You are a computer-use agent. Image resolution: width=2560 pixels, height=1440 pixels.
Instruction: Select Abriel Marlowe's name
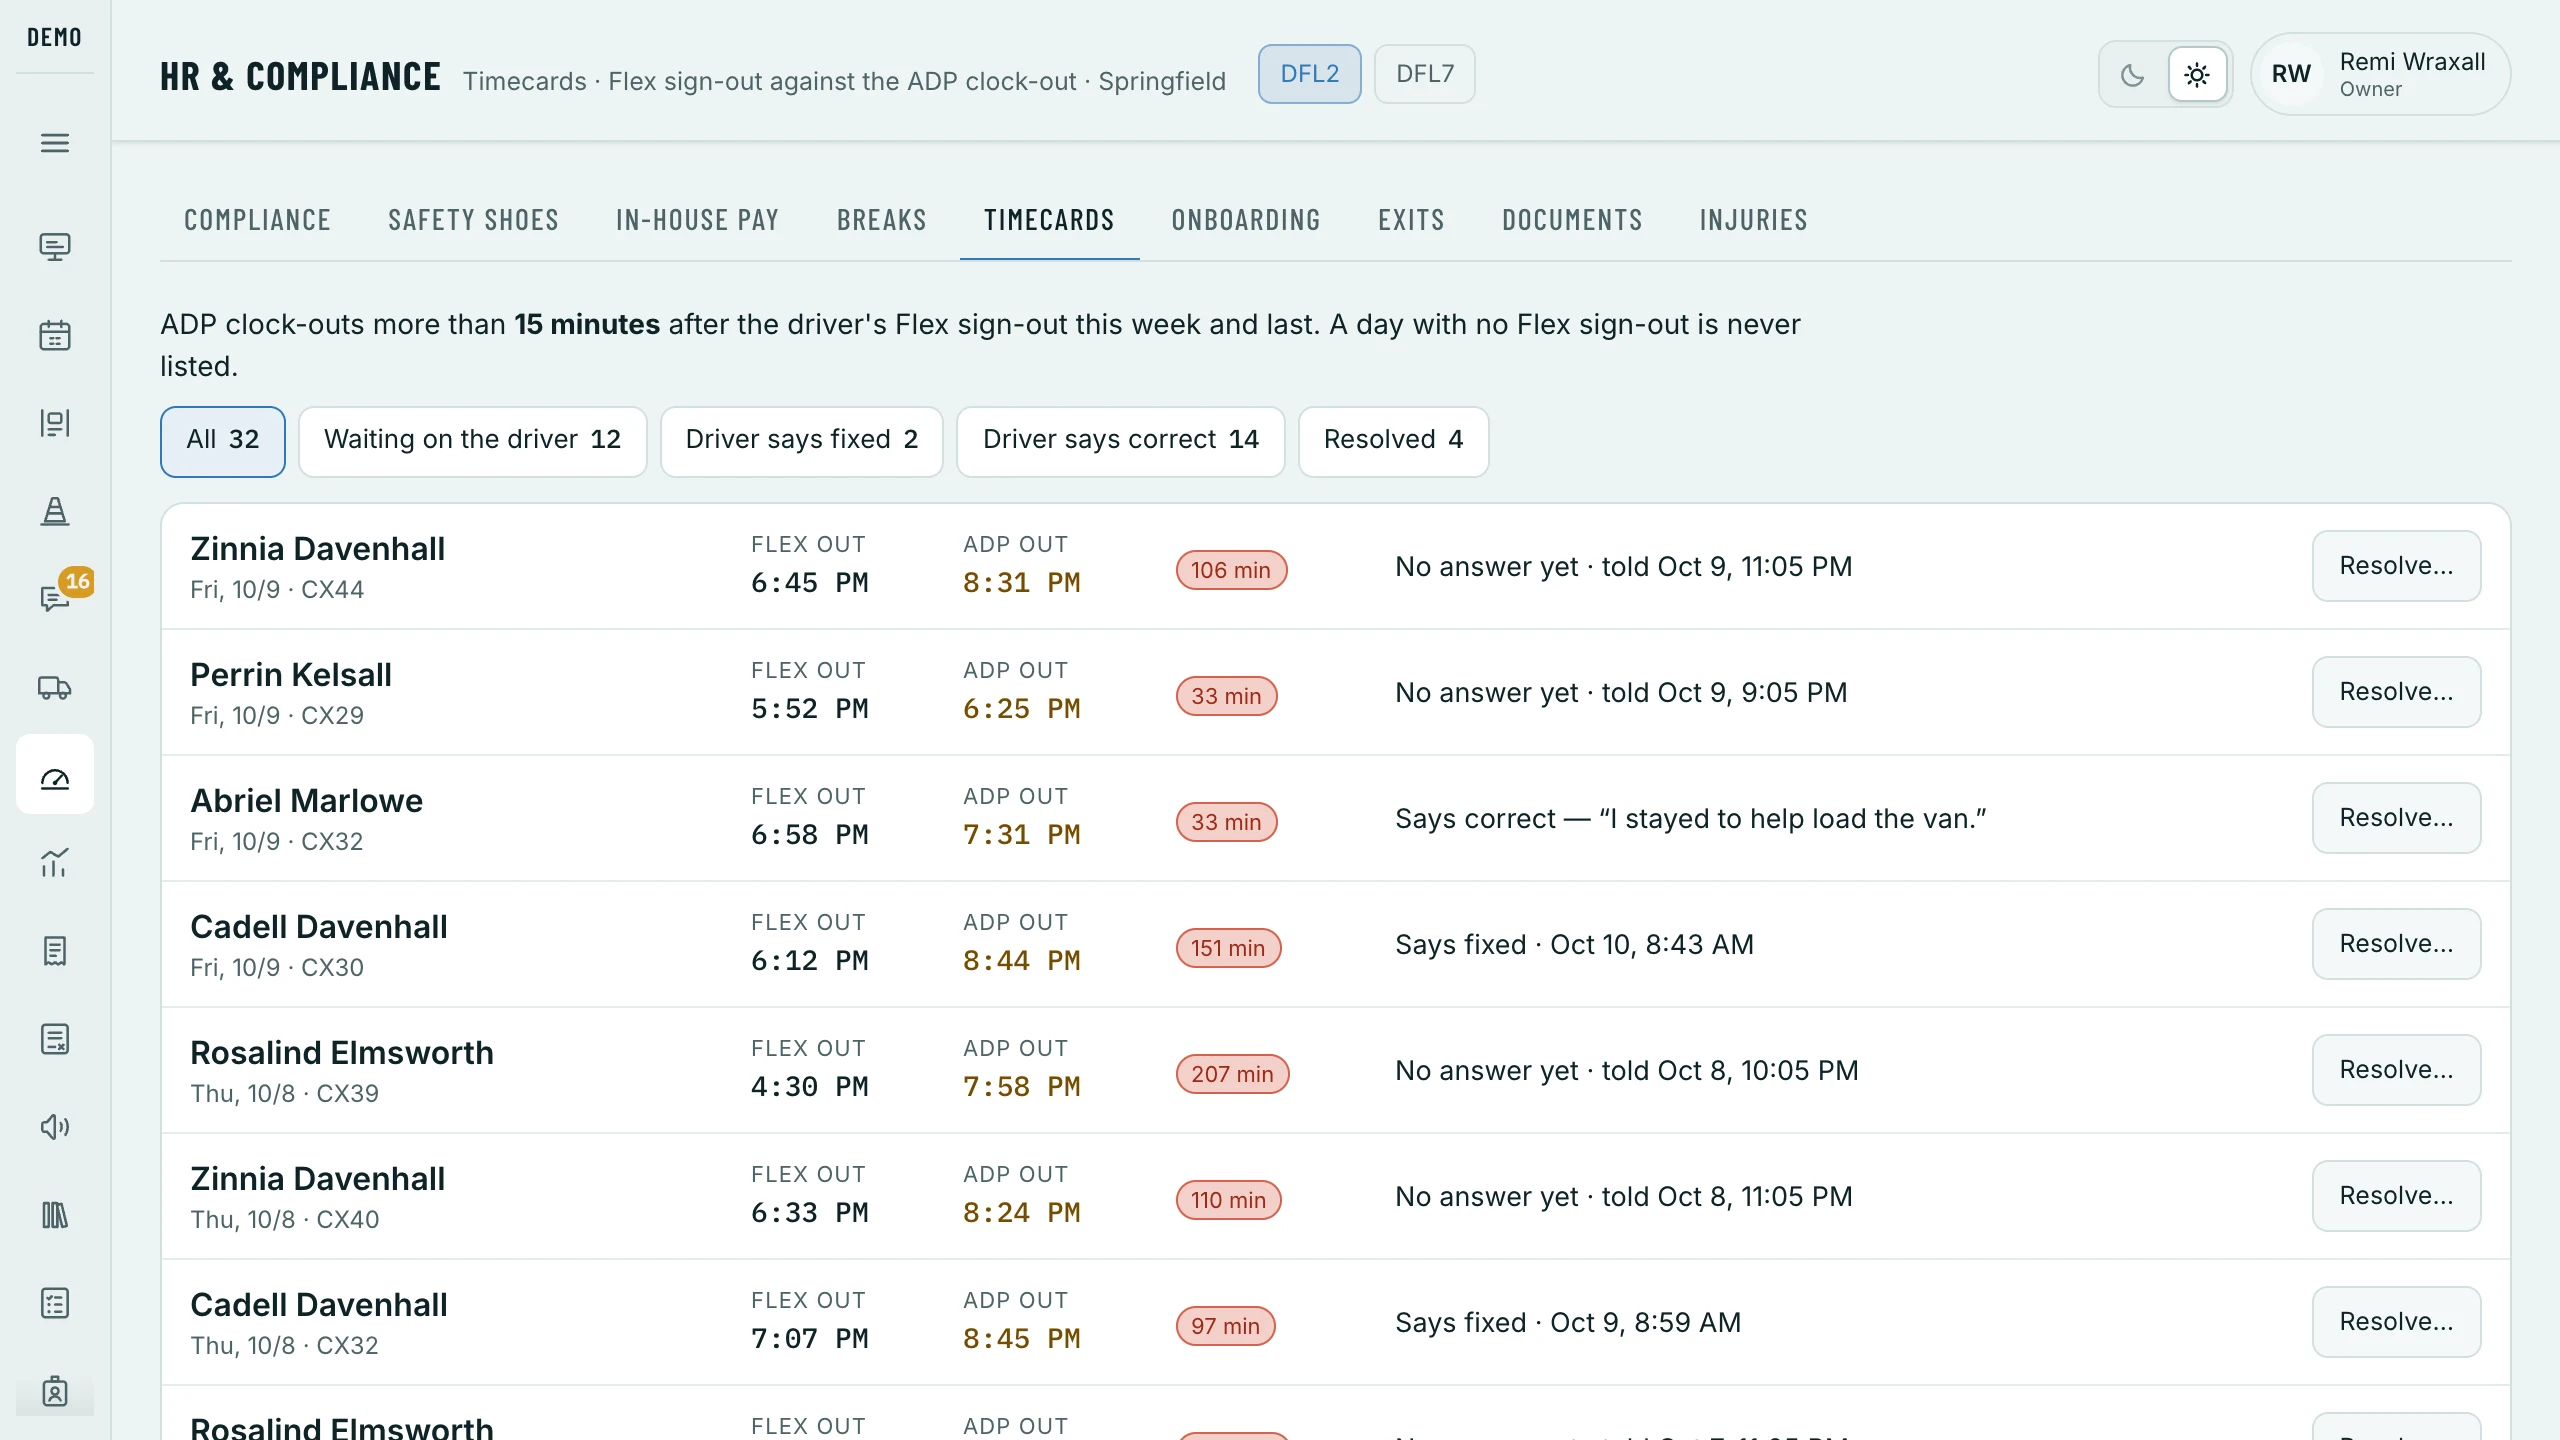tap(307, 801)
